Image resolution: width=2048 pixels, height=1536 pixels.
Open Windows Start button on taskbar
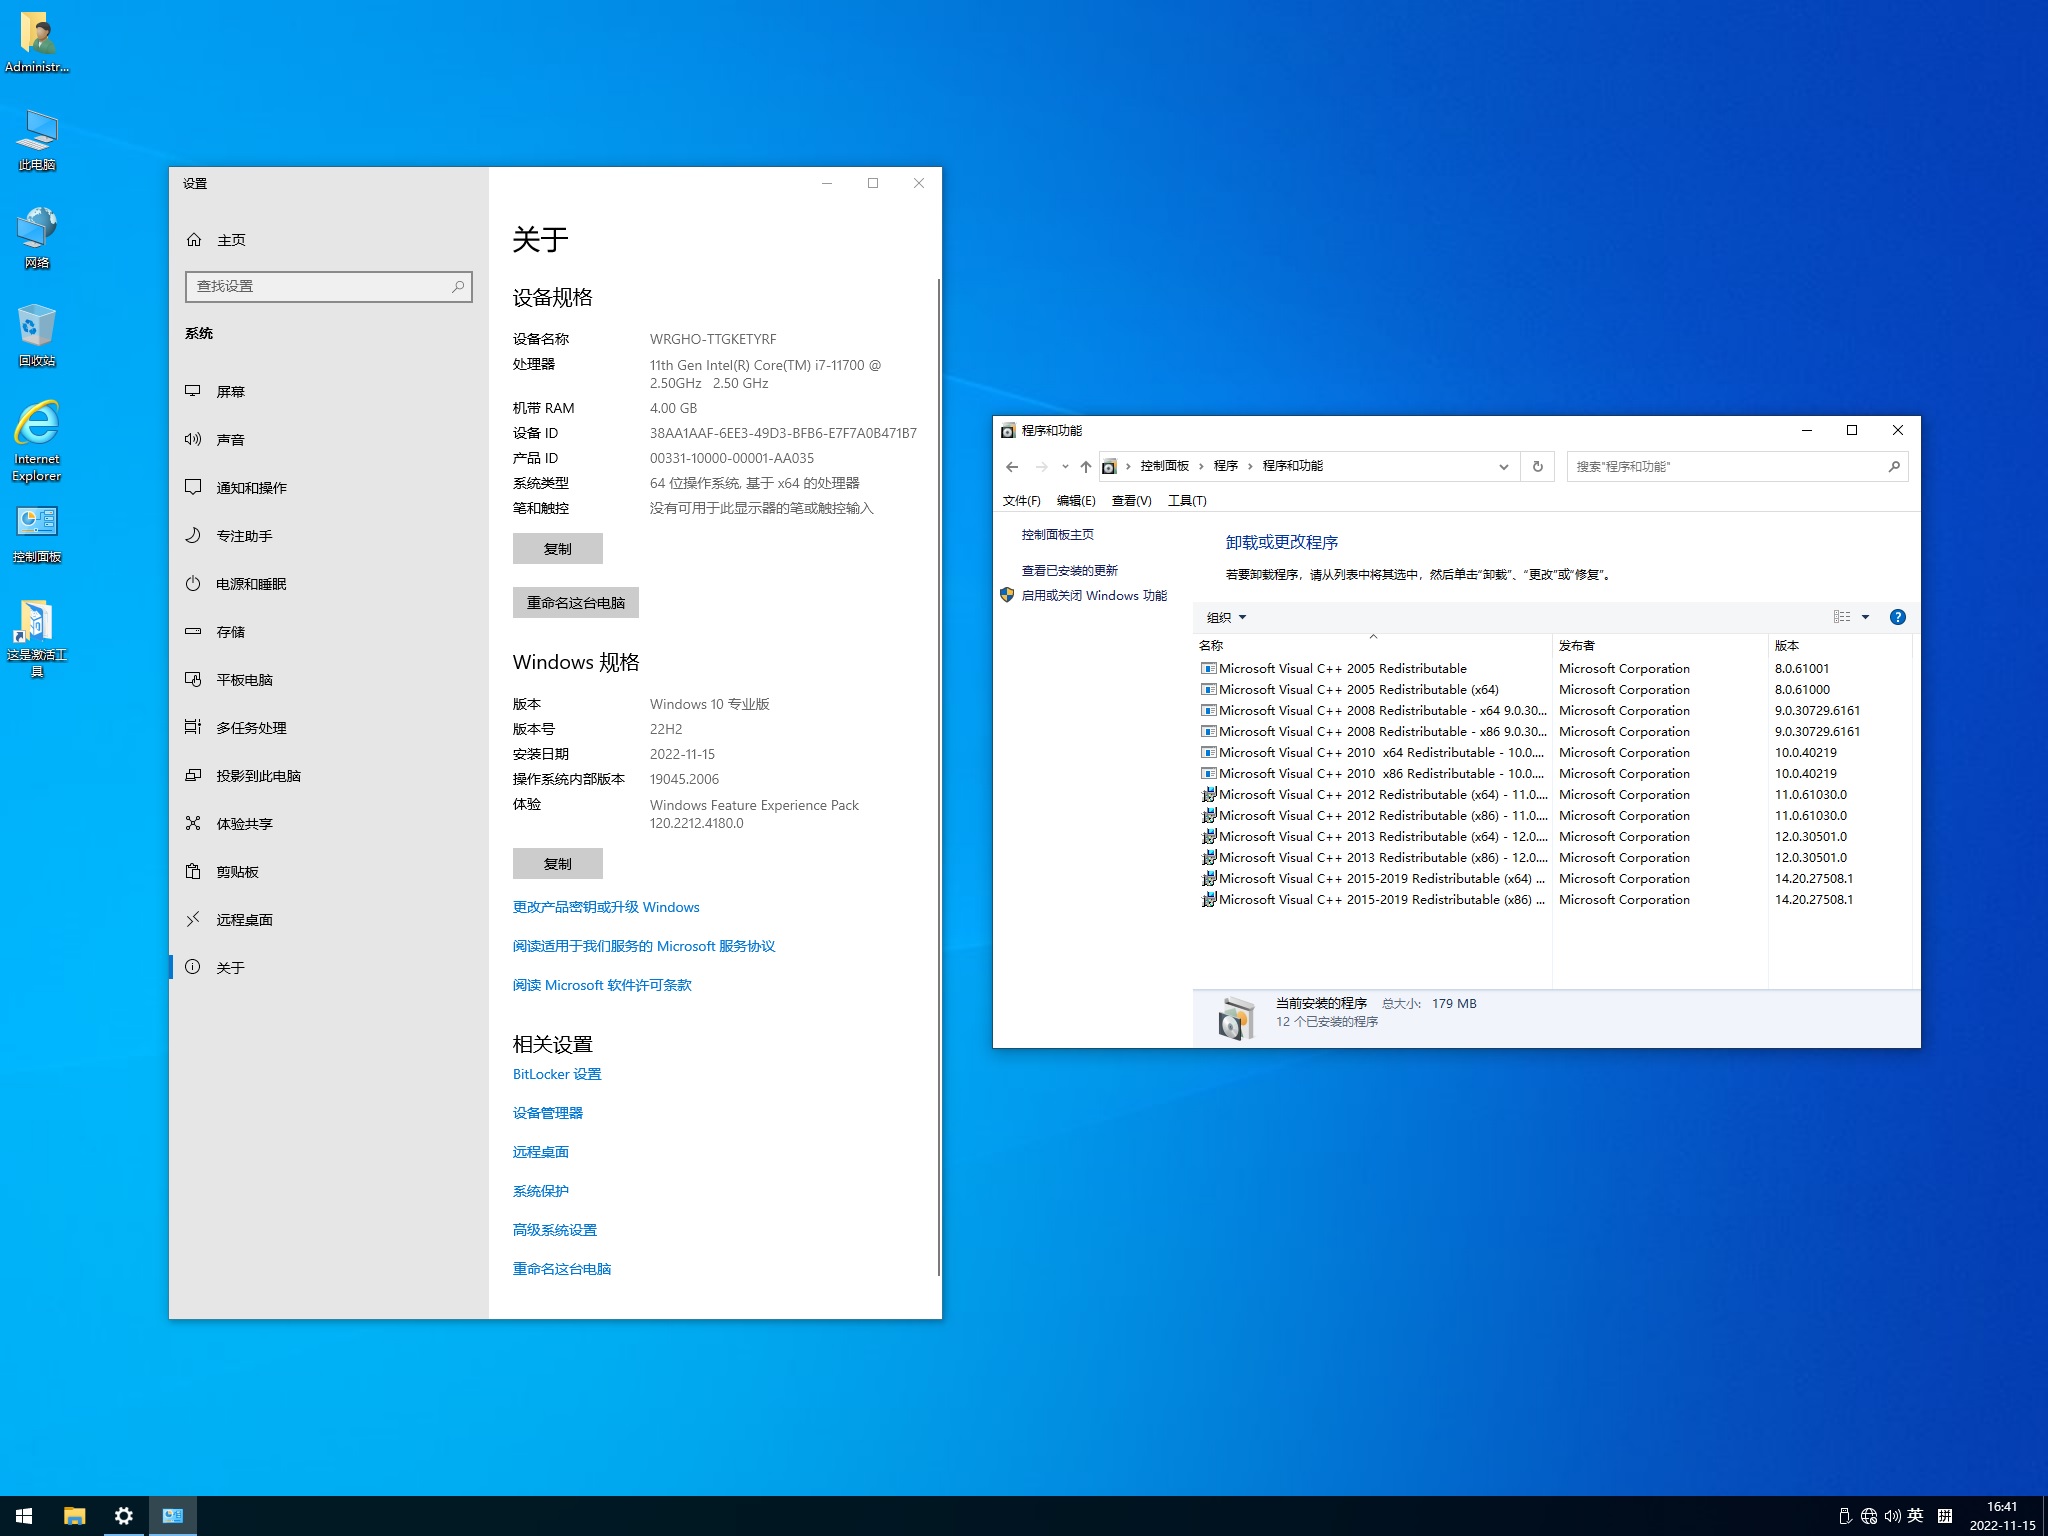click(x=24, y=1516)
